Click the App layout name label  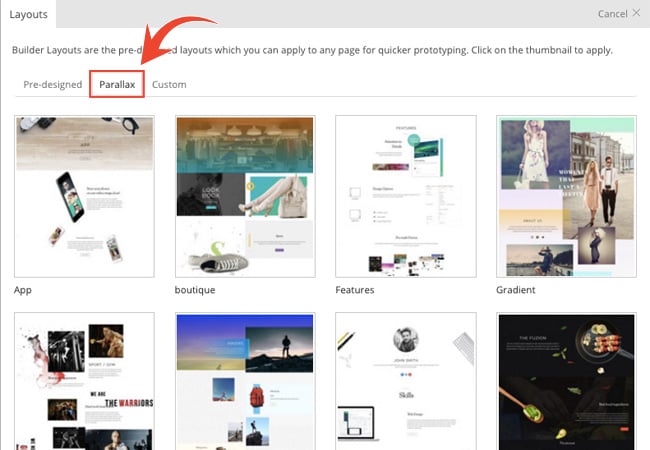pyautogui.click(x=23, y=290)
